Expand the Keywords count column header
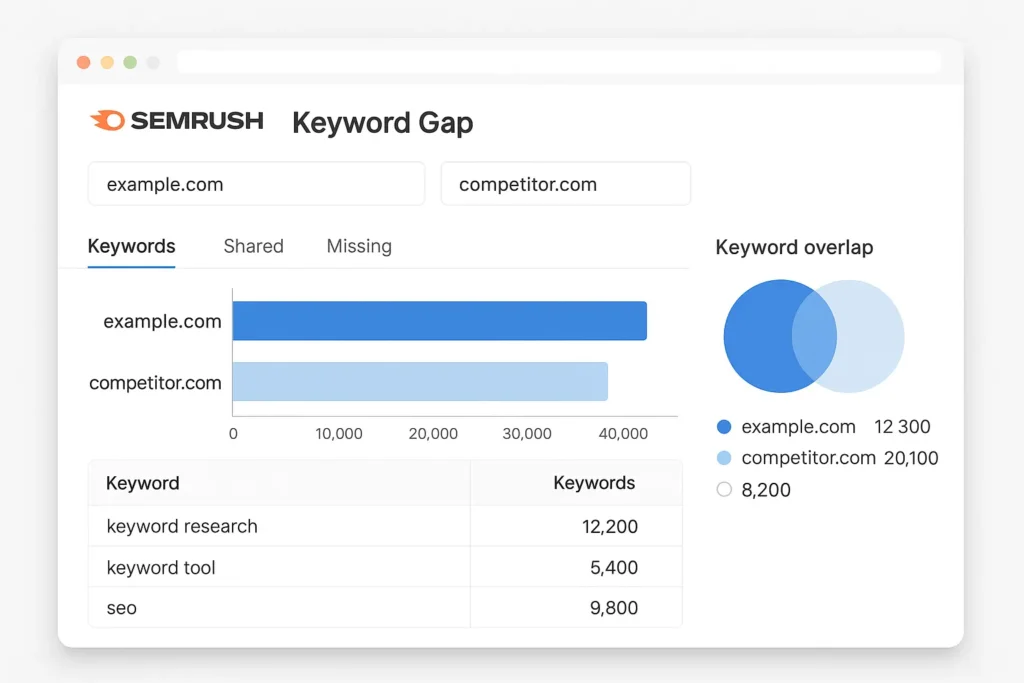Image resolution: width=1024 pixels, height=683 pixels. point(594,483)
